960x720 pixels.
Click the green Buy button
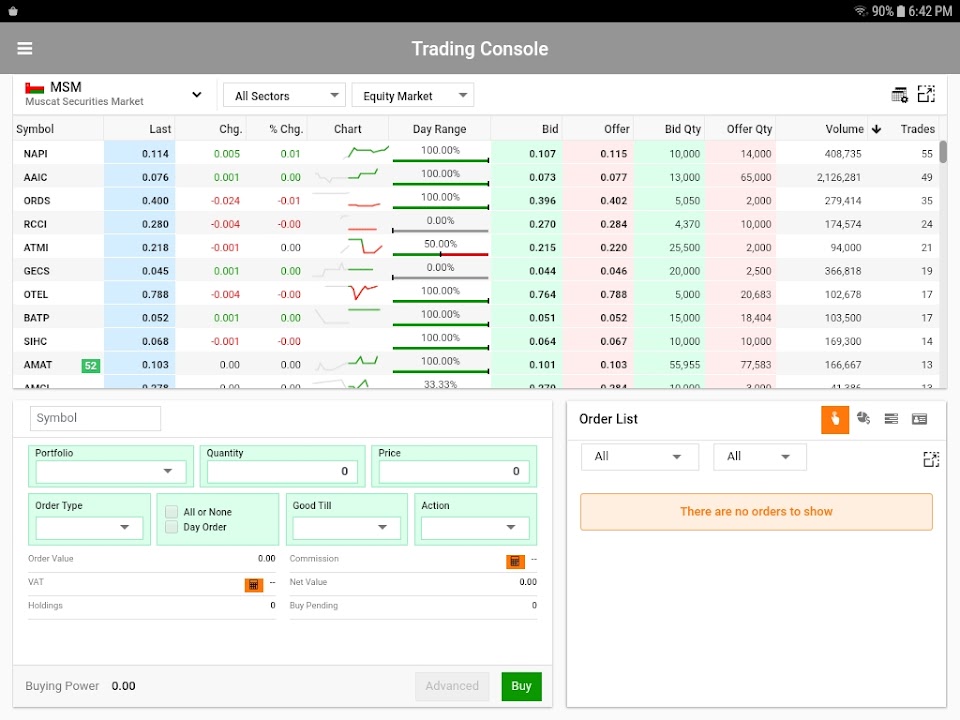pos(521,686)
